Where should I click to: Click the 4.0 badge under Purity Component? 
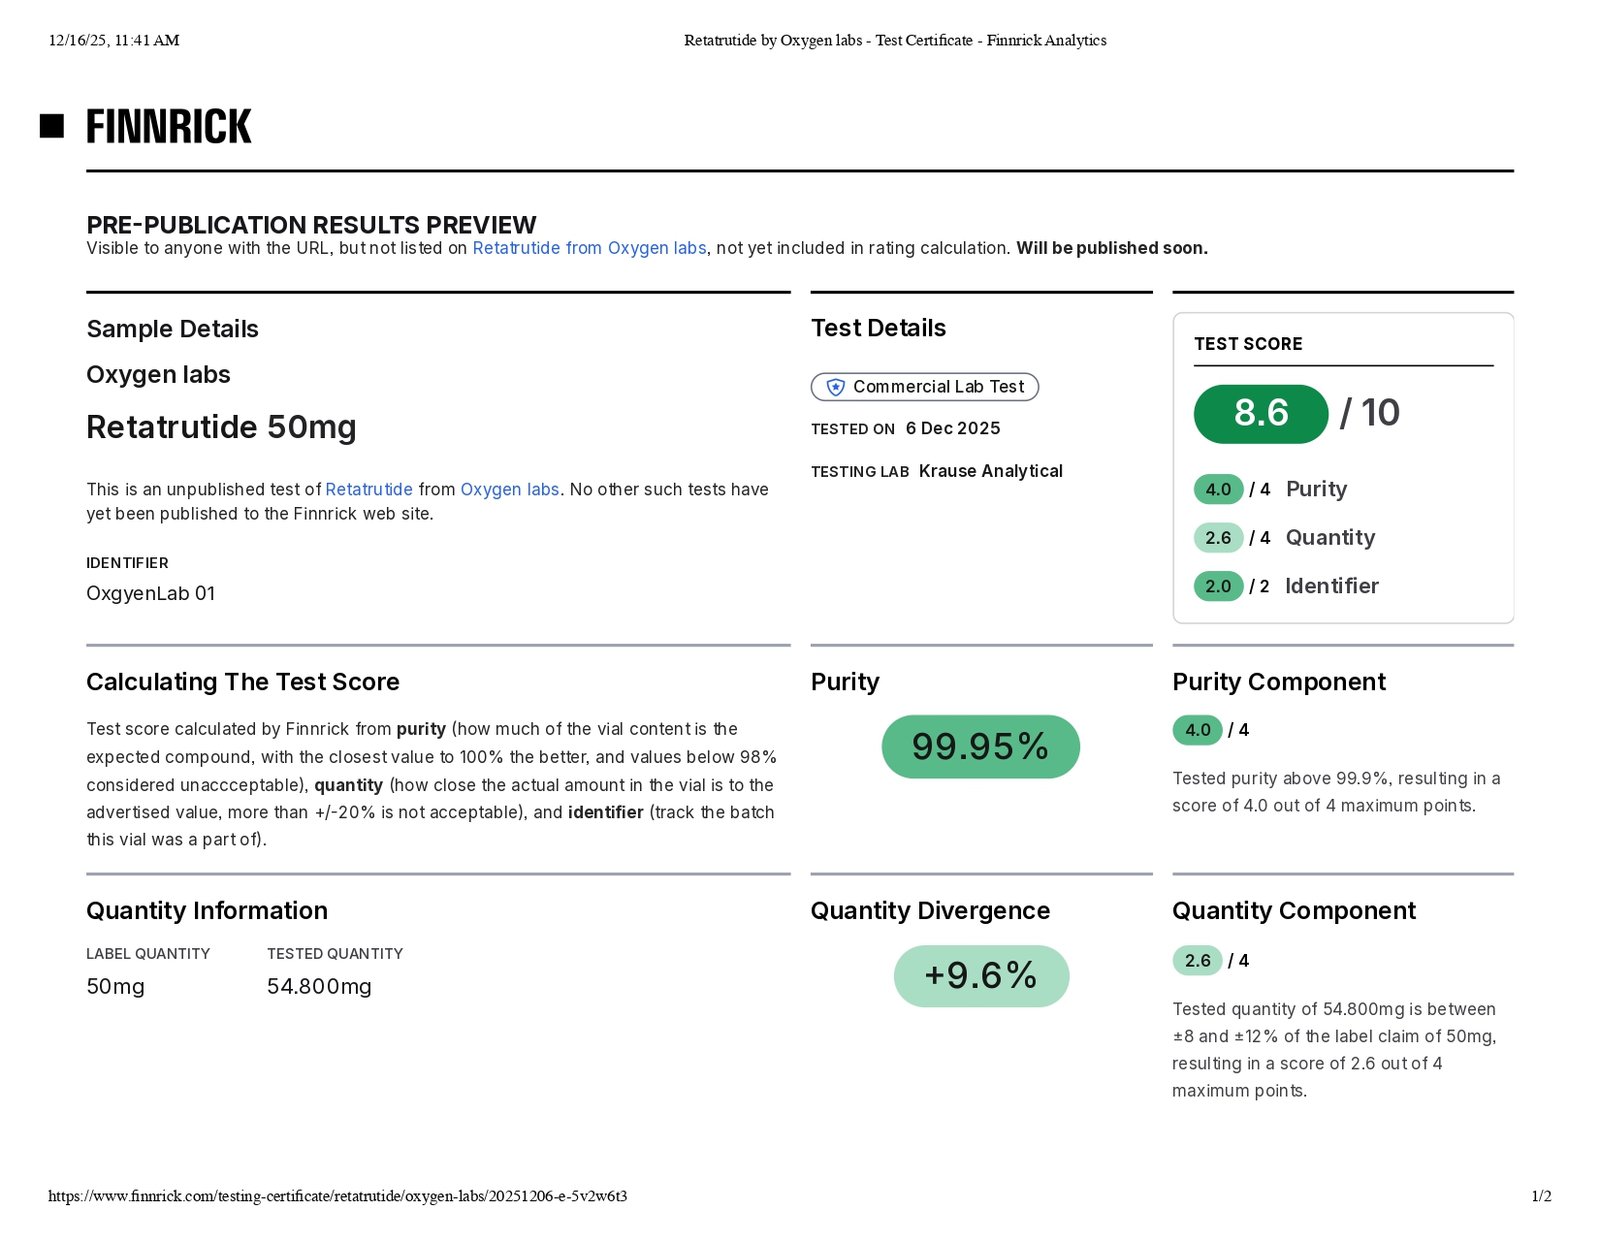(1197, 730)
